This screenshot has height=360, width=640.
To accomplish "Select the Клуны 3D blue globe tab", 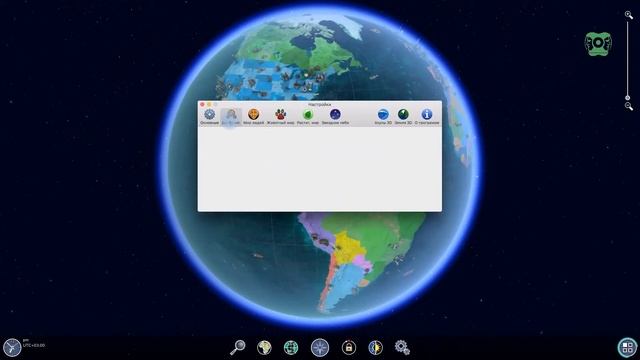I will click(383, 117).
